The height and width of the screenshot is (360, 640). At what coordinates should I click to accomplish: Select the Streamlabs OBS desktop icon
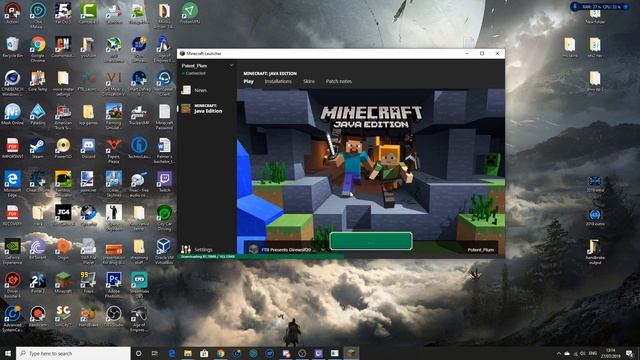[139, 285]
